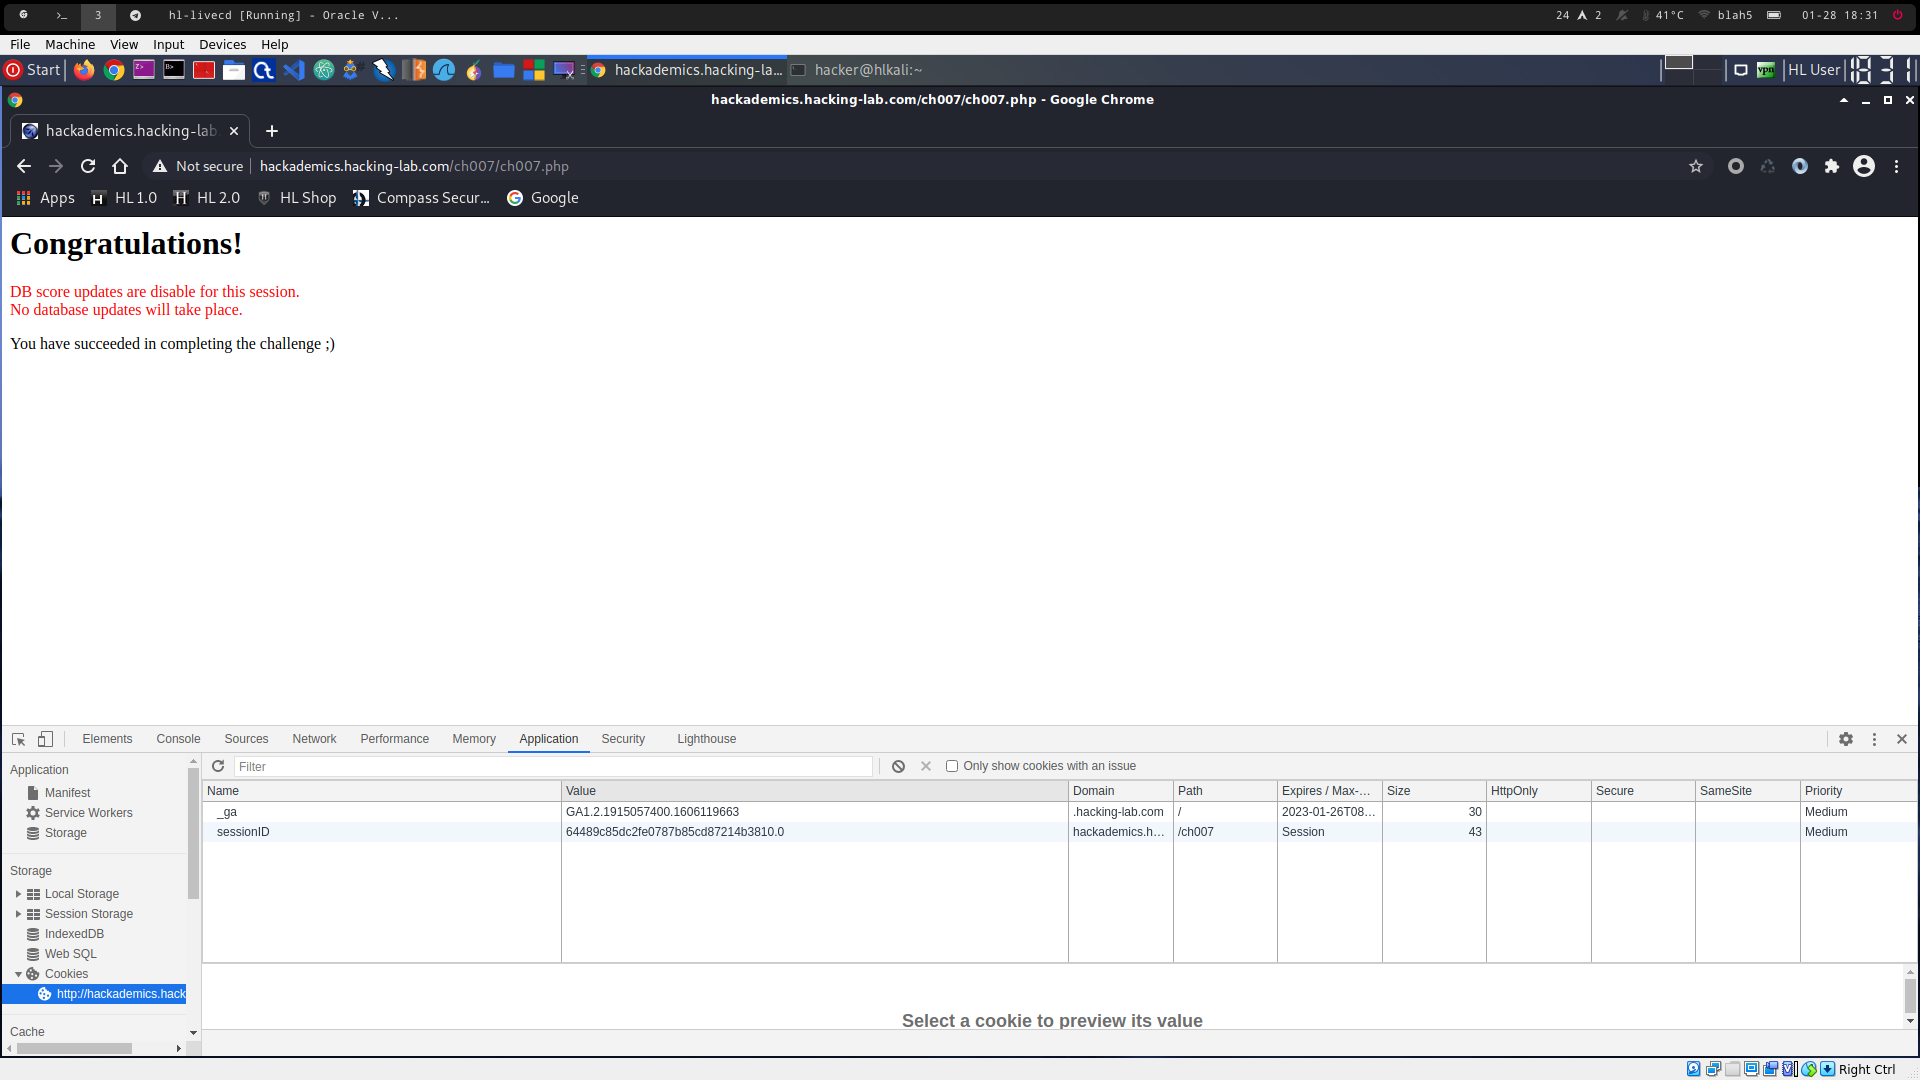
Task: Expand the Session Storage tree
Action: tap(18, 914)
